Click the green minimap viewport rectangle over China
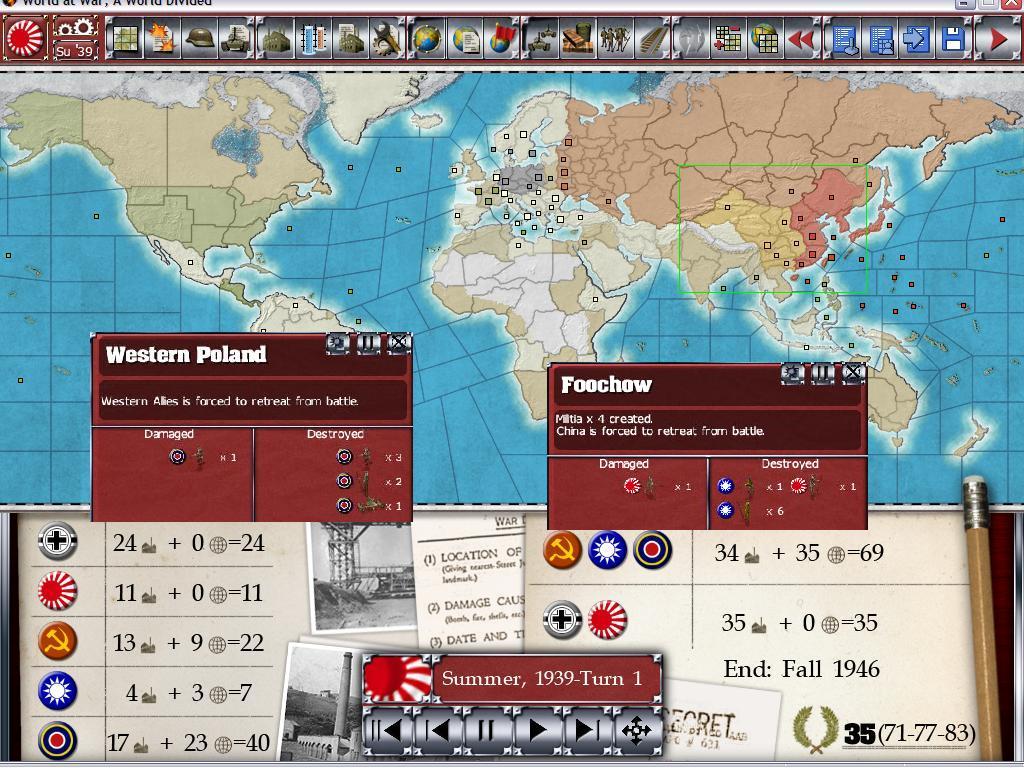Image resolution: width=1024 pixels, height=768 pixels. coord(773,229)
